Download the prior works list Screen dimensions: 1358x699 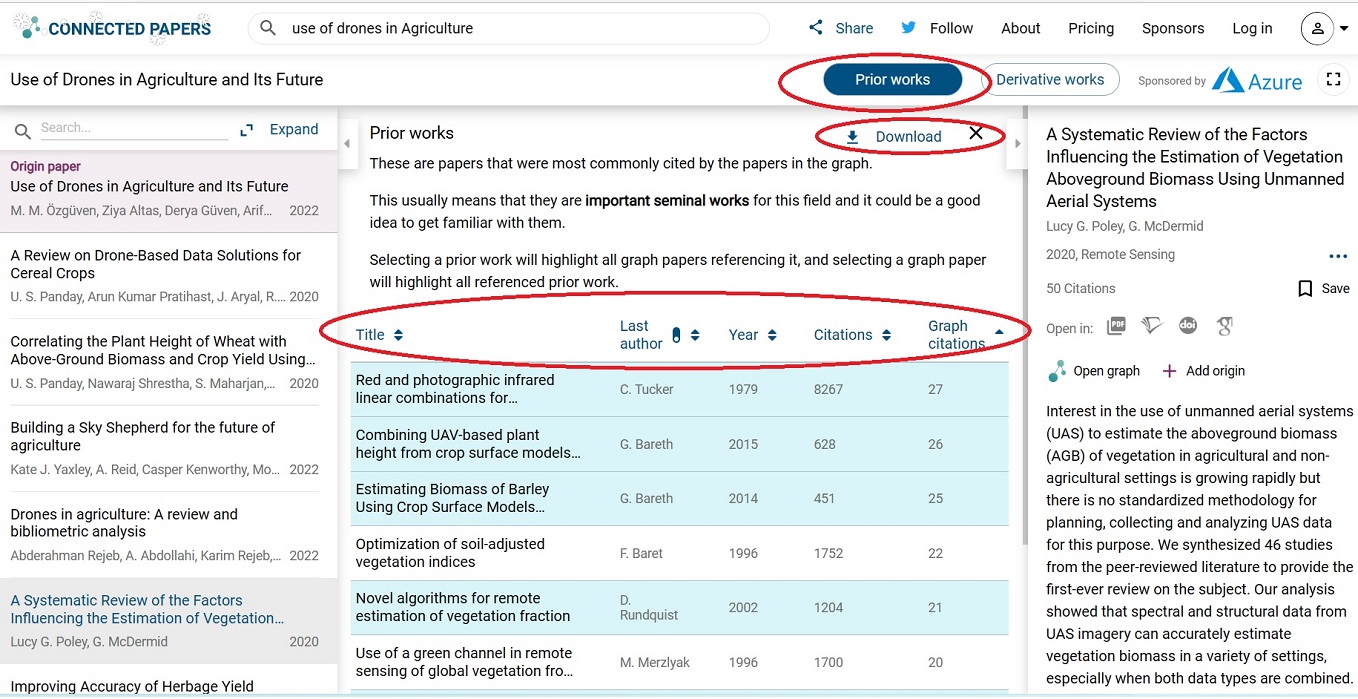pyautogui.click(x=895, y=137)
